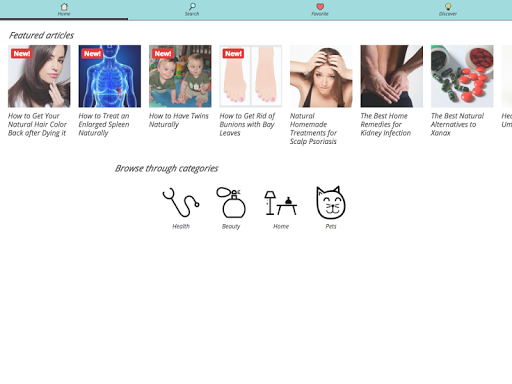The height and width of the screenshot is (384, 512).
Task: Open the Search magnifier icon
Action: 192,6
